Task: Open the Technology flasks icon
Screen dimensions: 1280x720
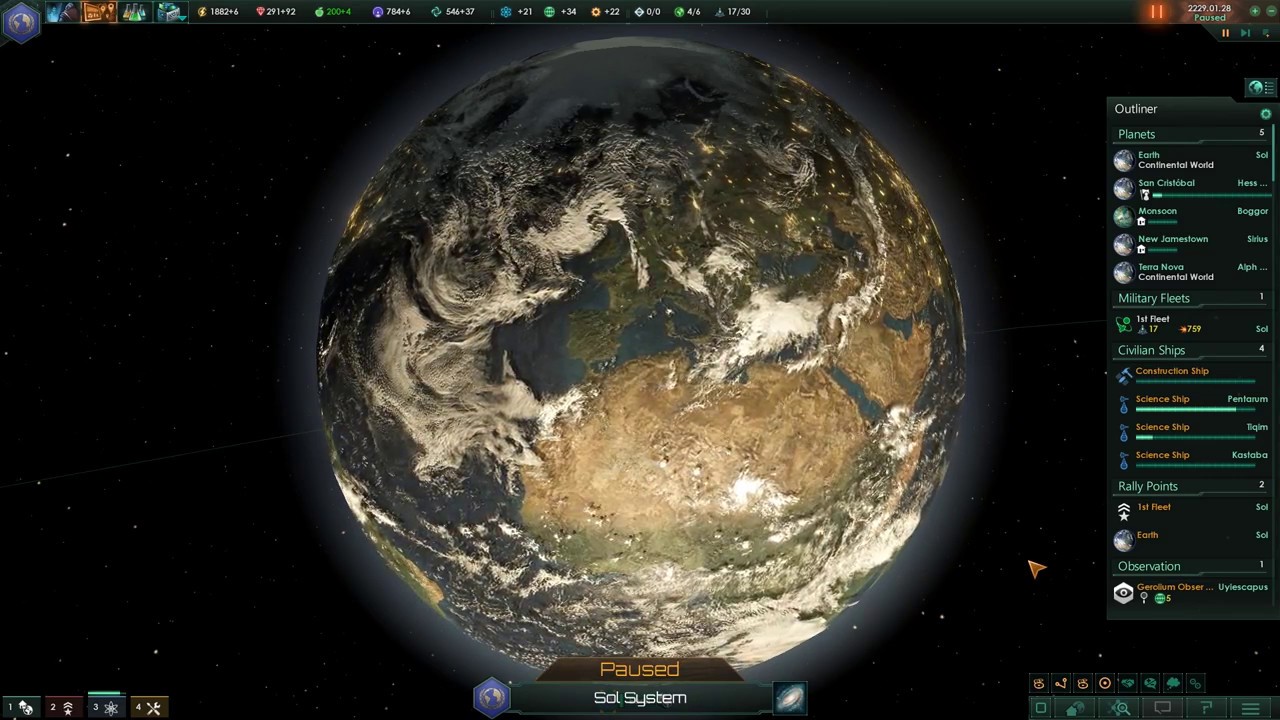Action: coord(133,12)
